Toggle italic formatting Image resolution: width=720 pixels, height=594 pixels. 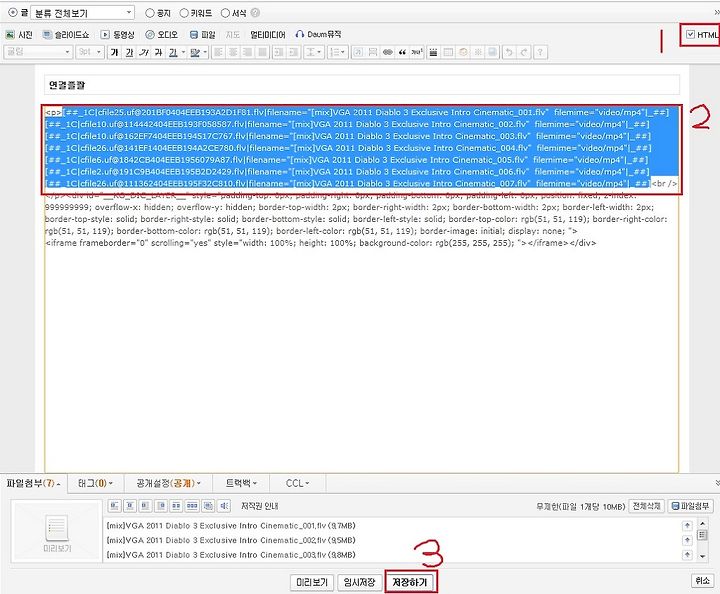point(144,52)
